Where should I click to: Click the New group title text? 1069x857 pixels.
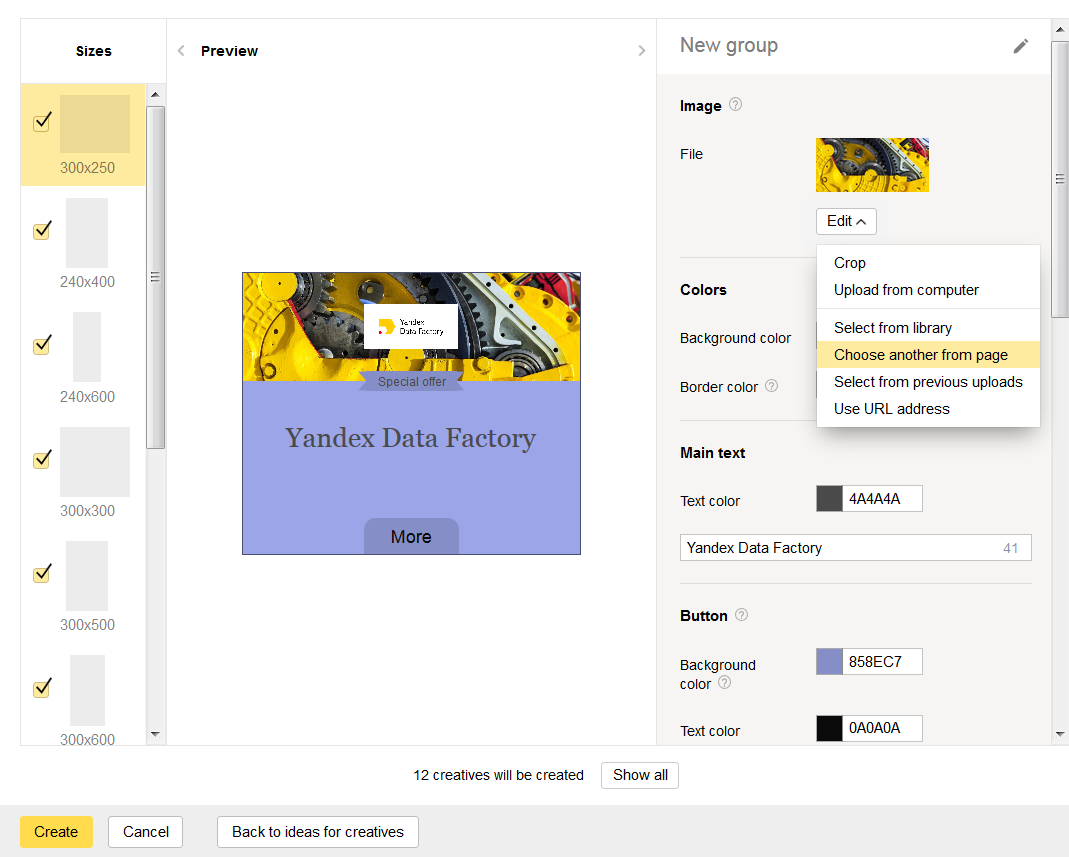[729, 45]
